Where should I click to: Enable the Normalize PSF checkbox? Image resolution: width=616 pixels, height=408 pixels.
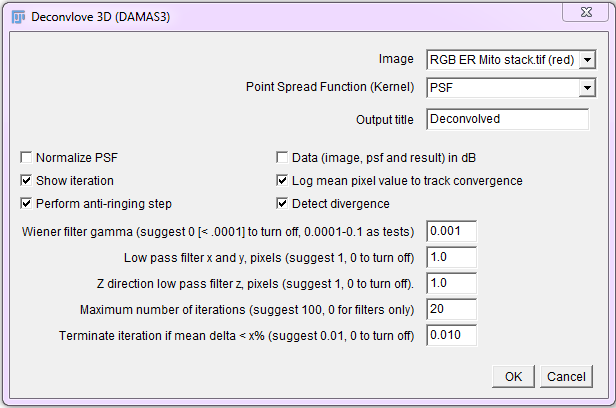26,158
